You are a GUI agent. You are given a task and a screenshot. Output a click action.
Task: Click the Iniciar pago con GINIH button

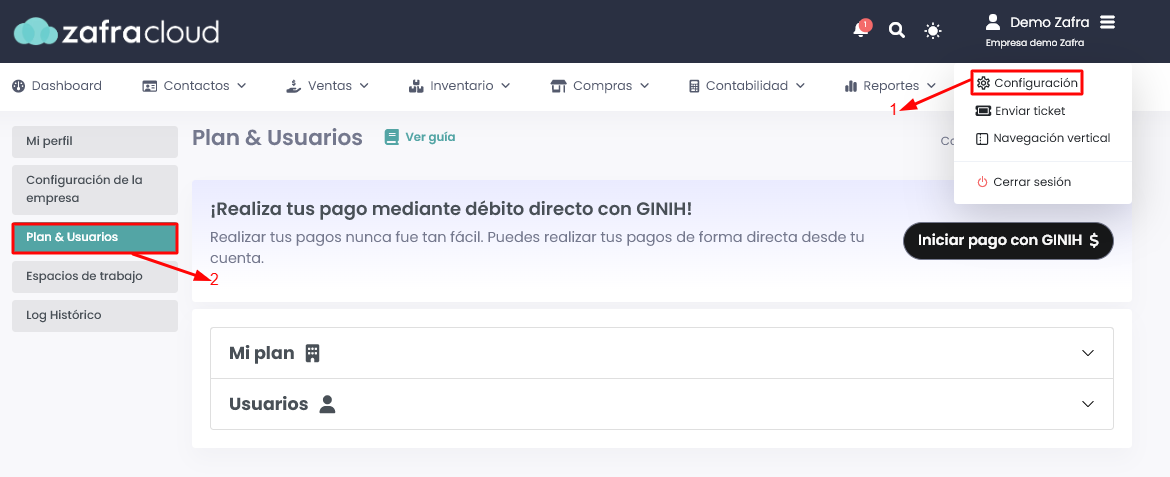tap(1008, 241)
